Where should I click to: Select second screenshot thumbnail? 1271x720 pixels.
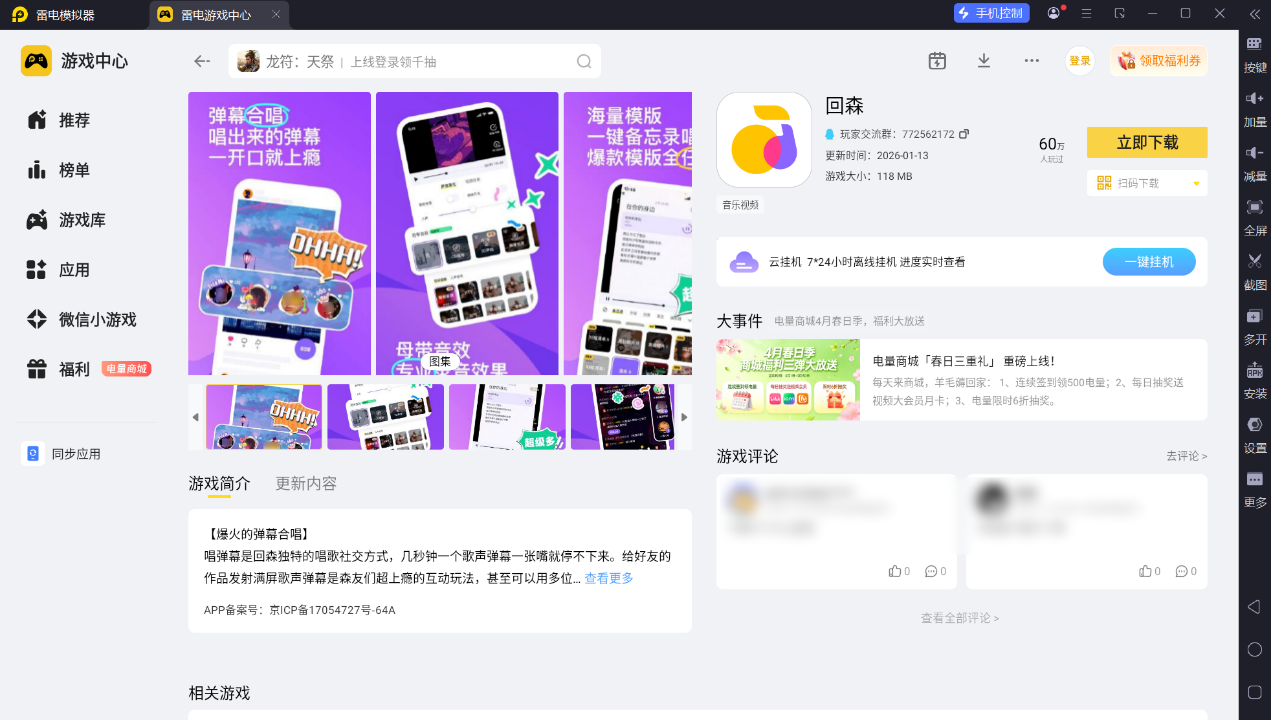click(x=385, y=417)
